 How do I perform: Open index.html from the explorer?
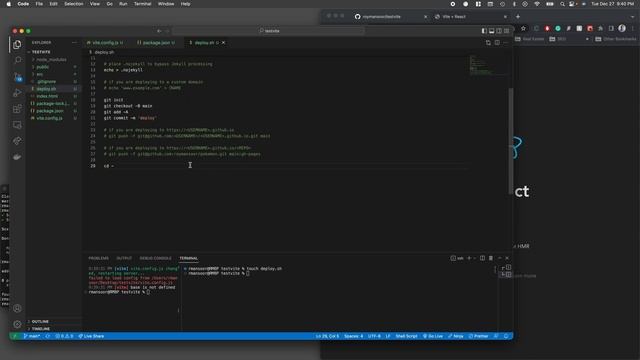point(47,96)
